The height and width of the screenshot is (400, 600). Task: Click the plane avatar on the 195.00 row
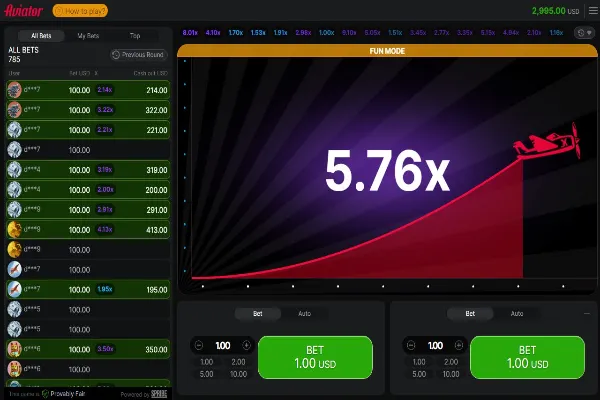coord(15,289)
